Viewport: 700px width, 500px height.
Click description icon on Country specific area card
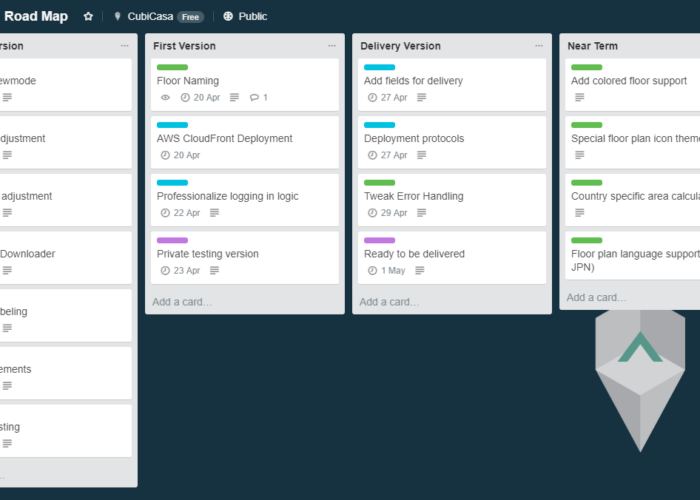579,212
